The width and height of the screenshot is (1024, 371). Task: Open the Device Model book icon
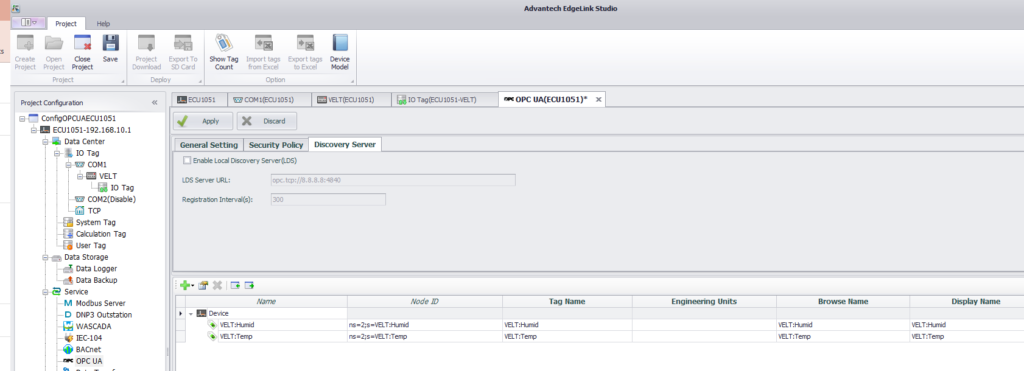tap(340, 43)
